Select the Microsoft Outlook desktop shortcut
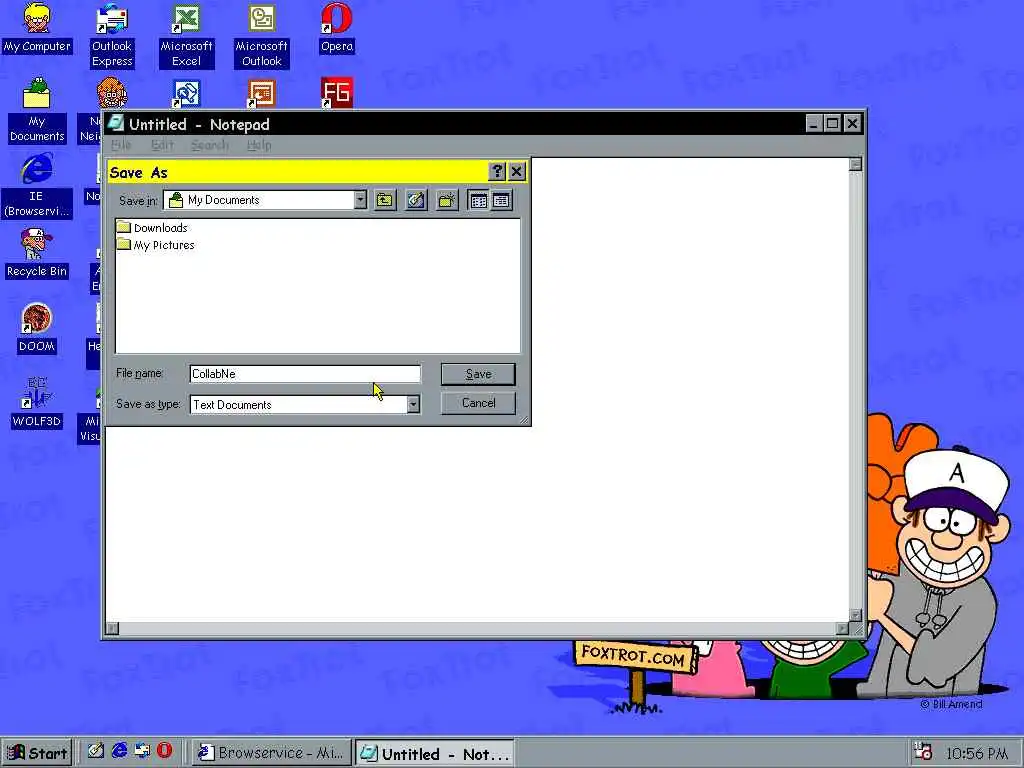1024x768 pixels. pos(261,36)
